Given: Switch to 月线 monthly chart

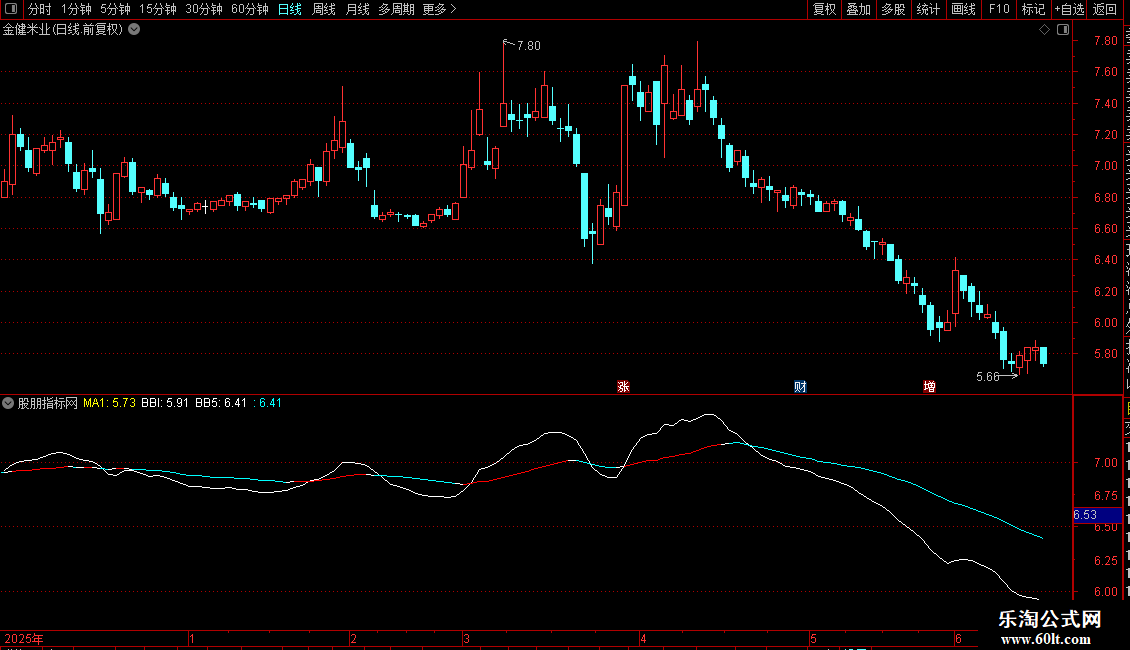Looking at the screenshot, I should click(357, 9).
